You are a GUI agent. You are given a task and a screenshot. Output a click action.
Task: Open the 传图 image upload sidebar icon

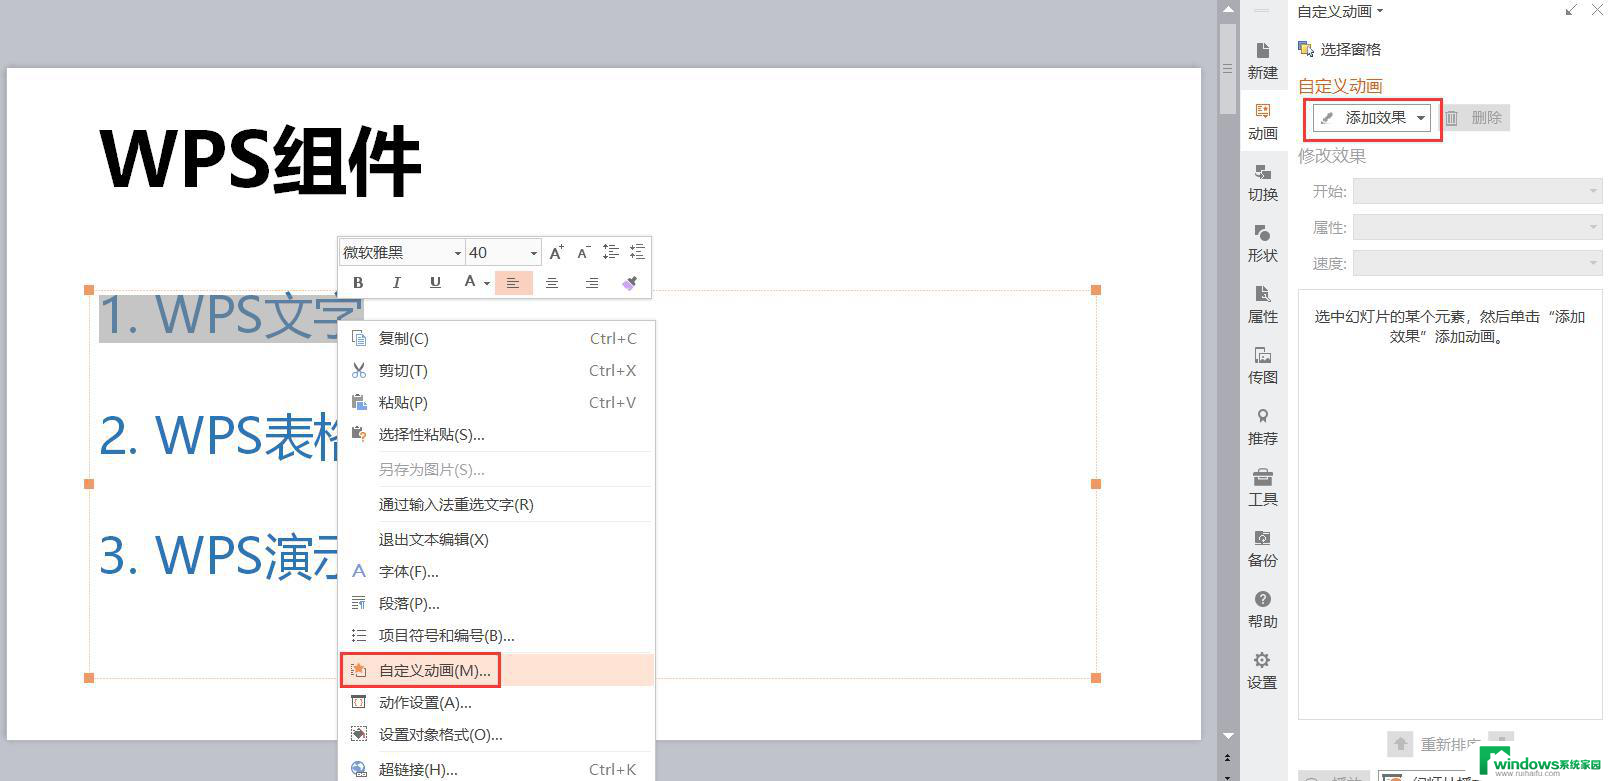pos(1263,365)
